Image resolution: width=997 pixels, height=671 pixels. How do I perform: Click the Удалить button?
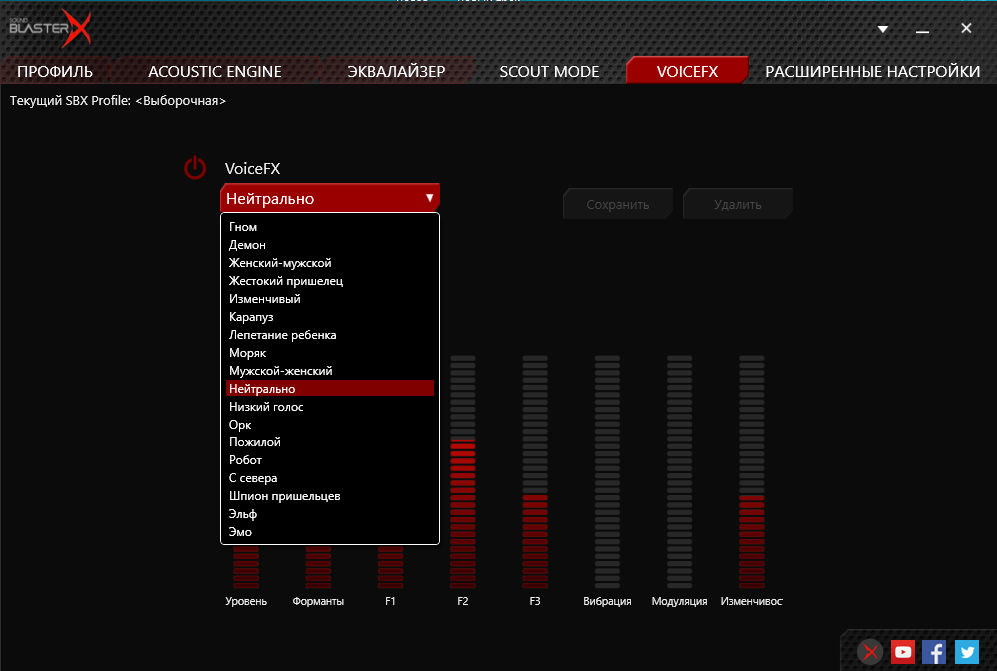pyautogui.click(x=738, y=204)
